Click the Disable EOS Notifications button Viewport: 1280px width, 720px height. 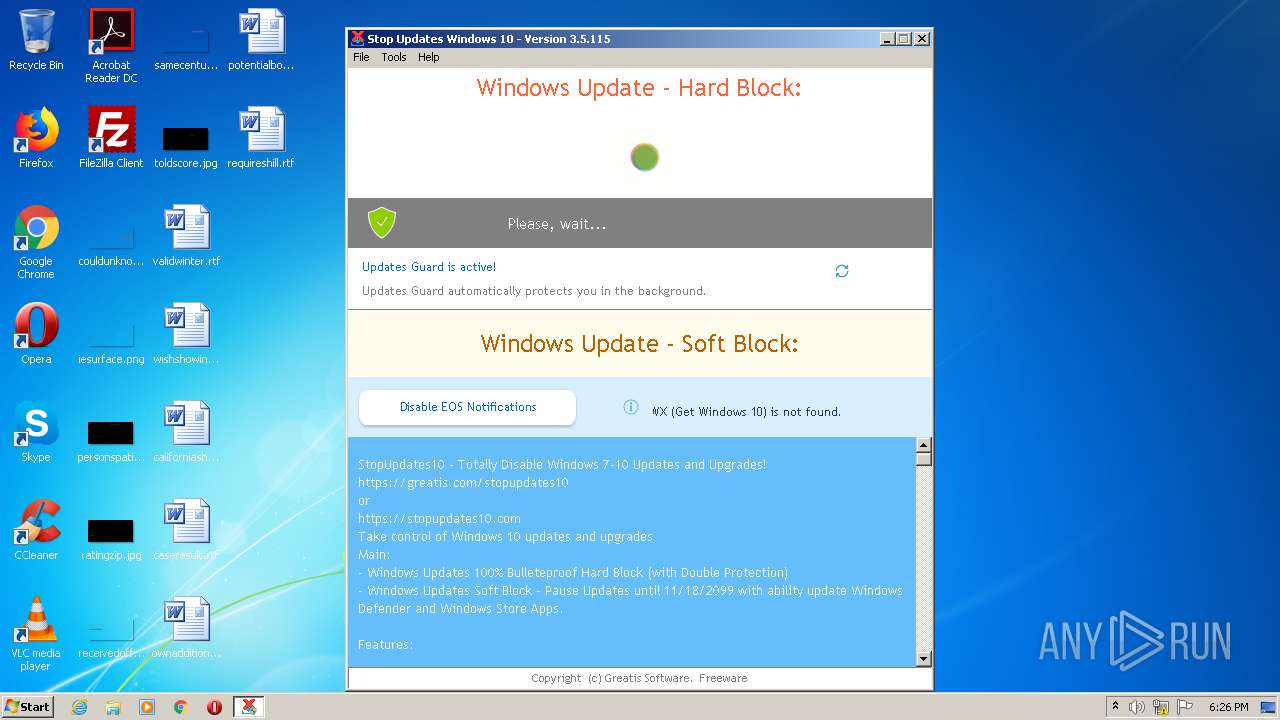coord(467,407)
